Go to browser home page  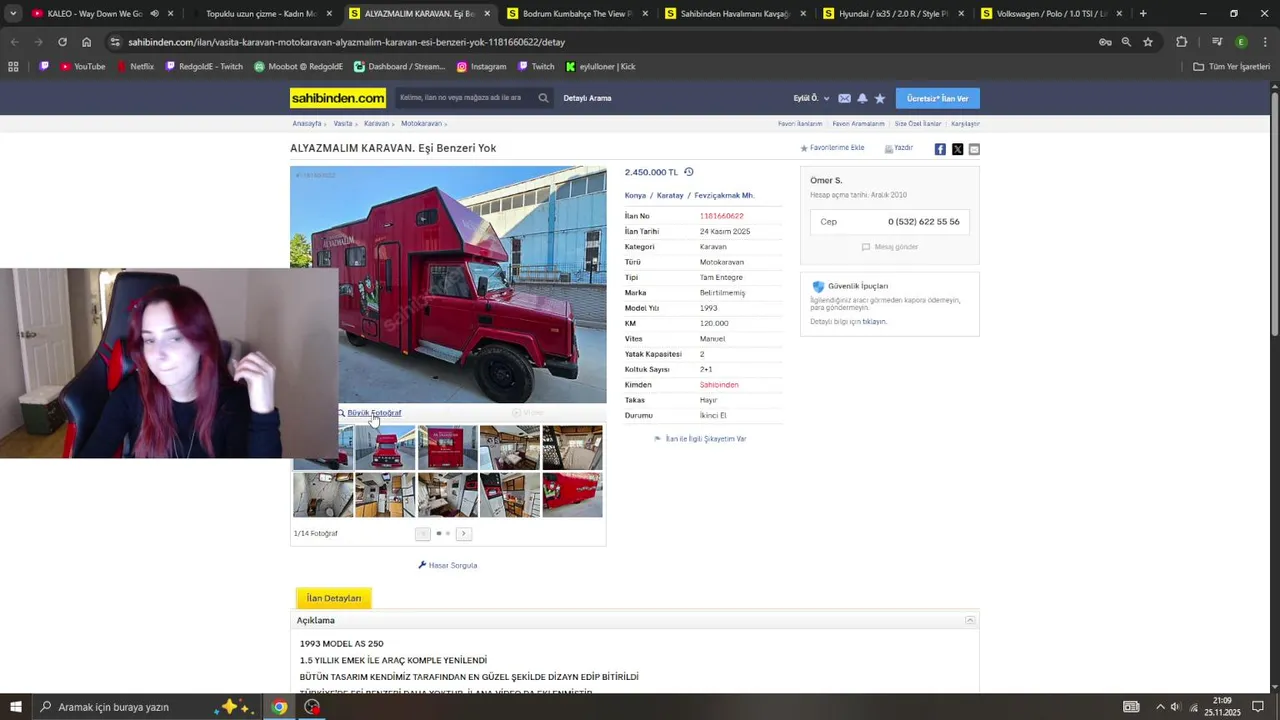tap(86, 42)
